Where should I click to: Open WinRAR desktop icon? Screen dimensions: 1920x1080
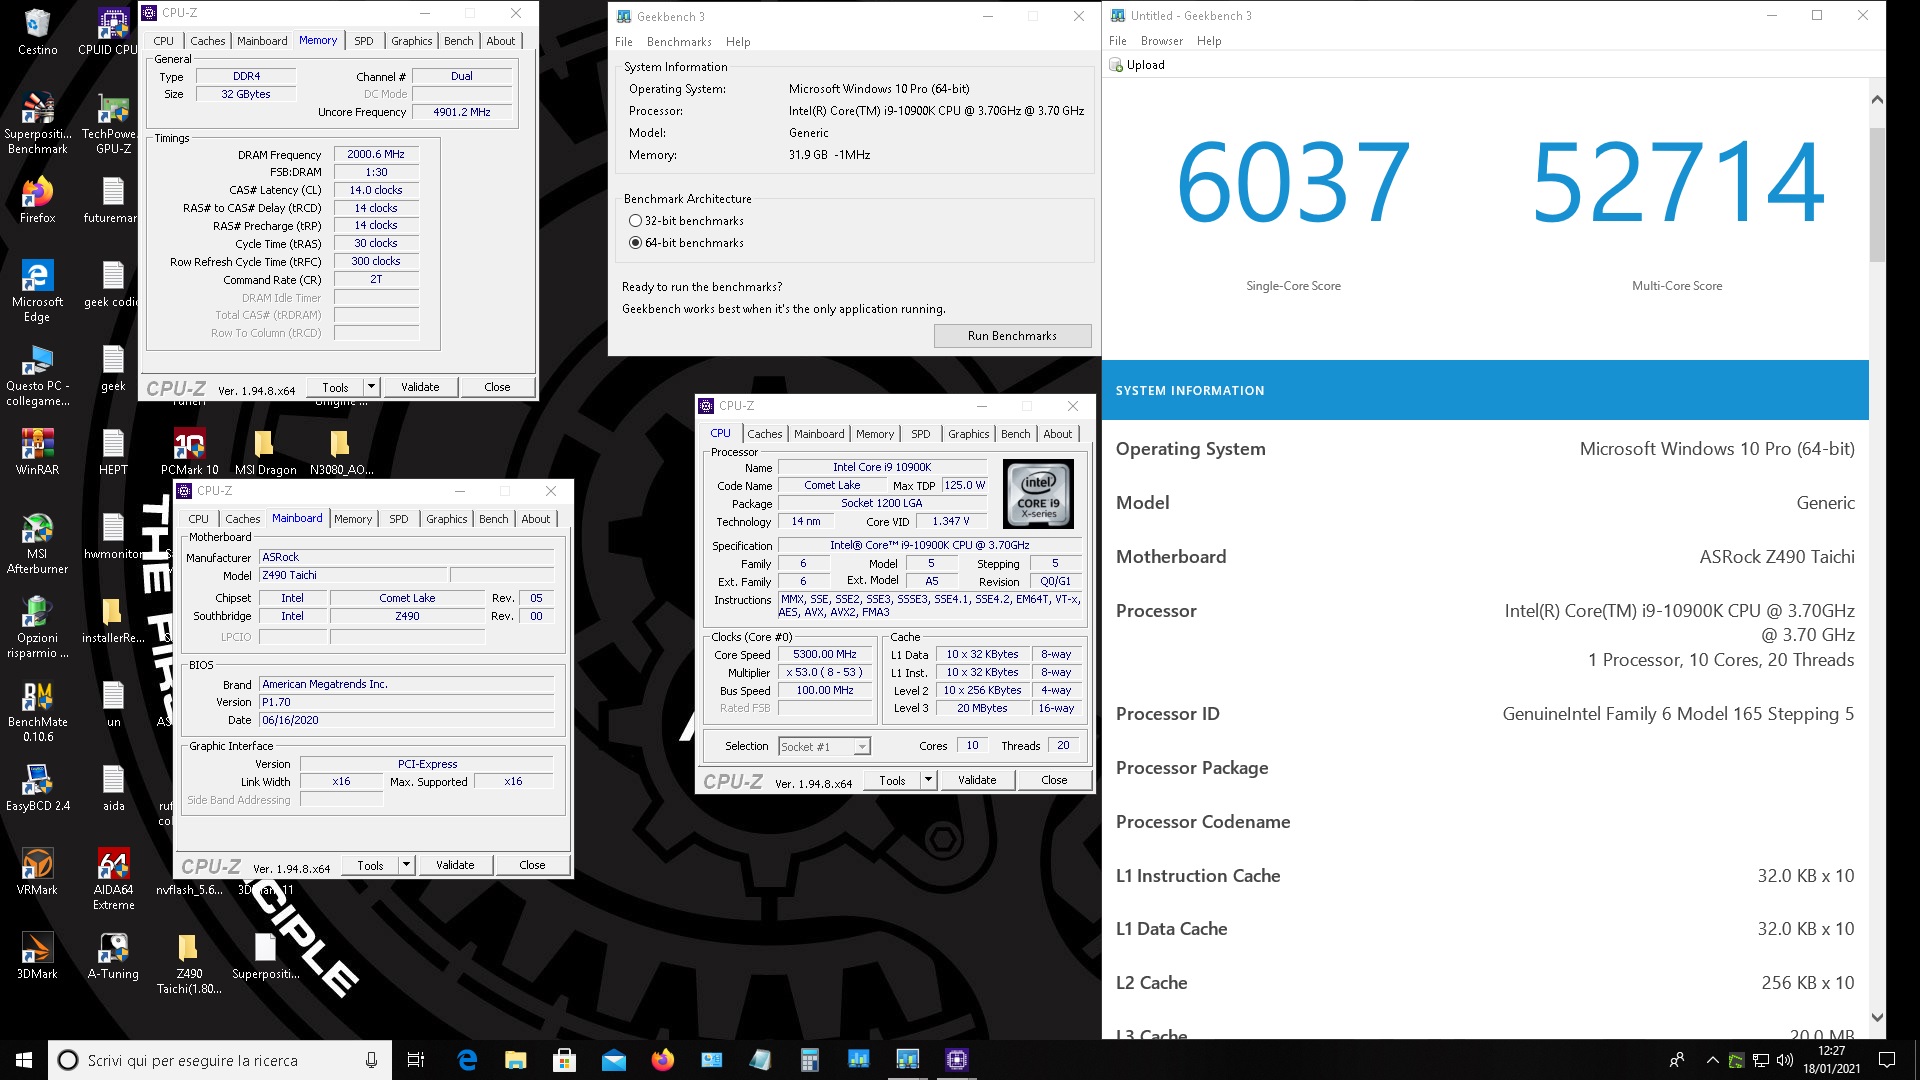[x=37, y=451]
